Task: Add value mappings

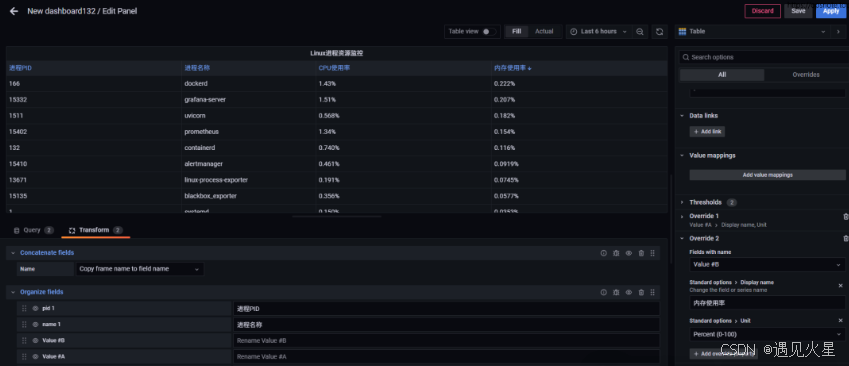Action: 767,175
